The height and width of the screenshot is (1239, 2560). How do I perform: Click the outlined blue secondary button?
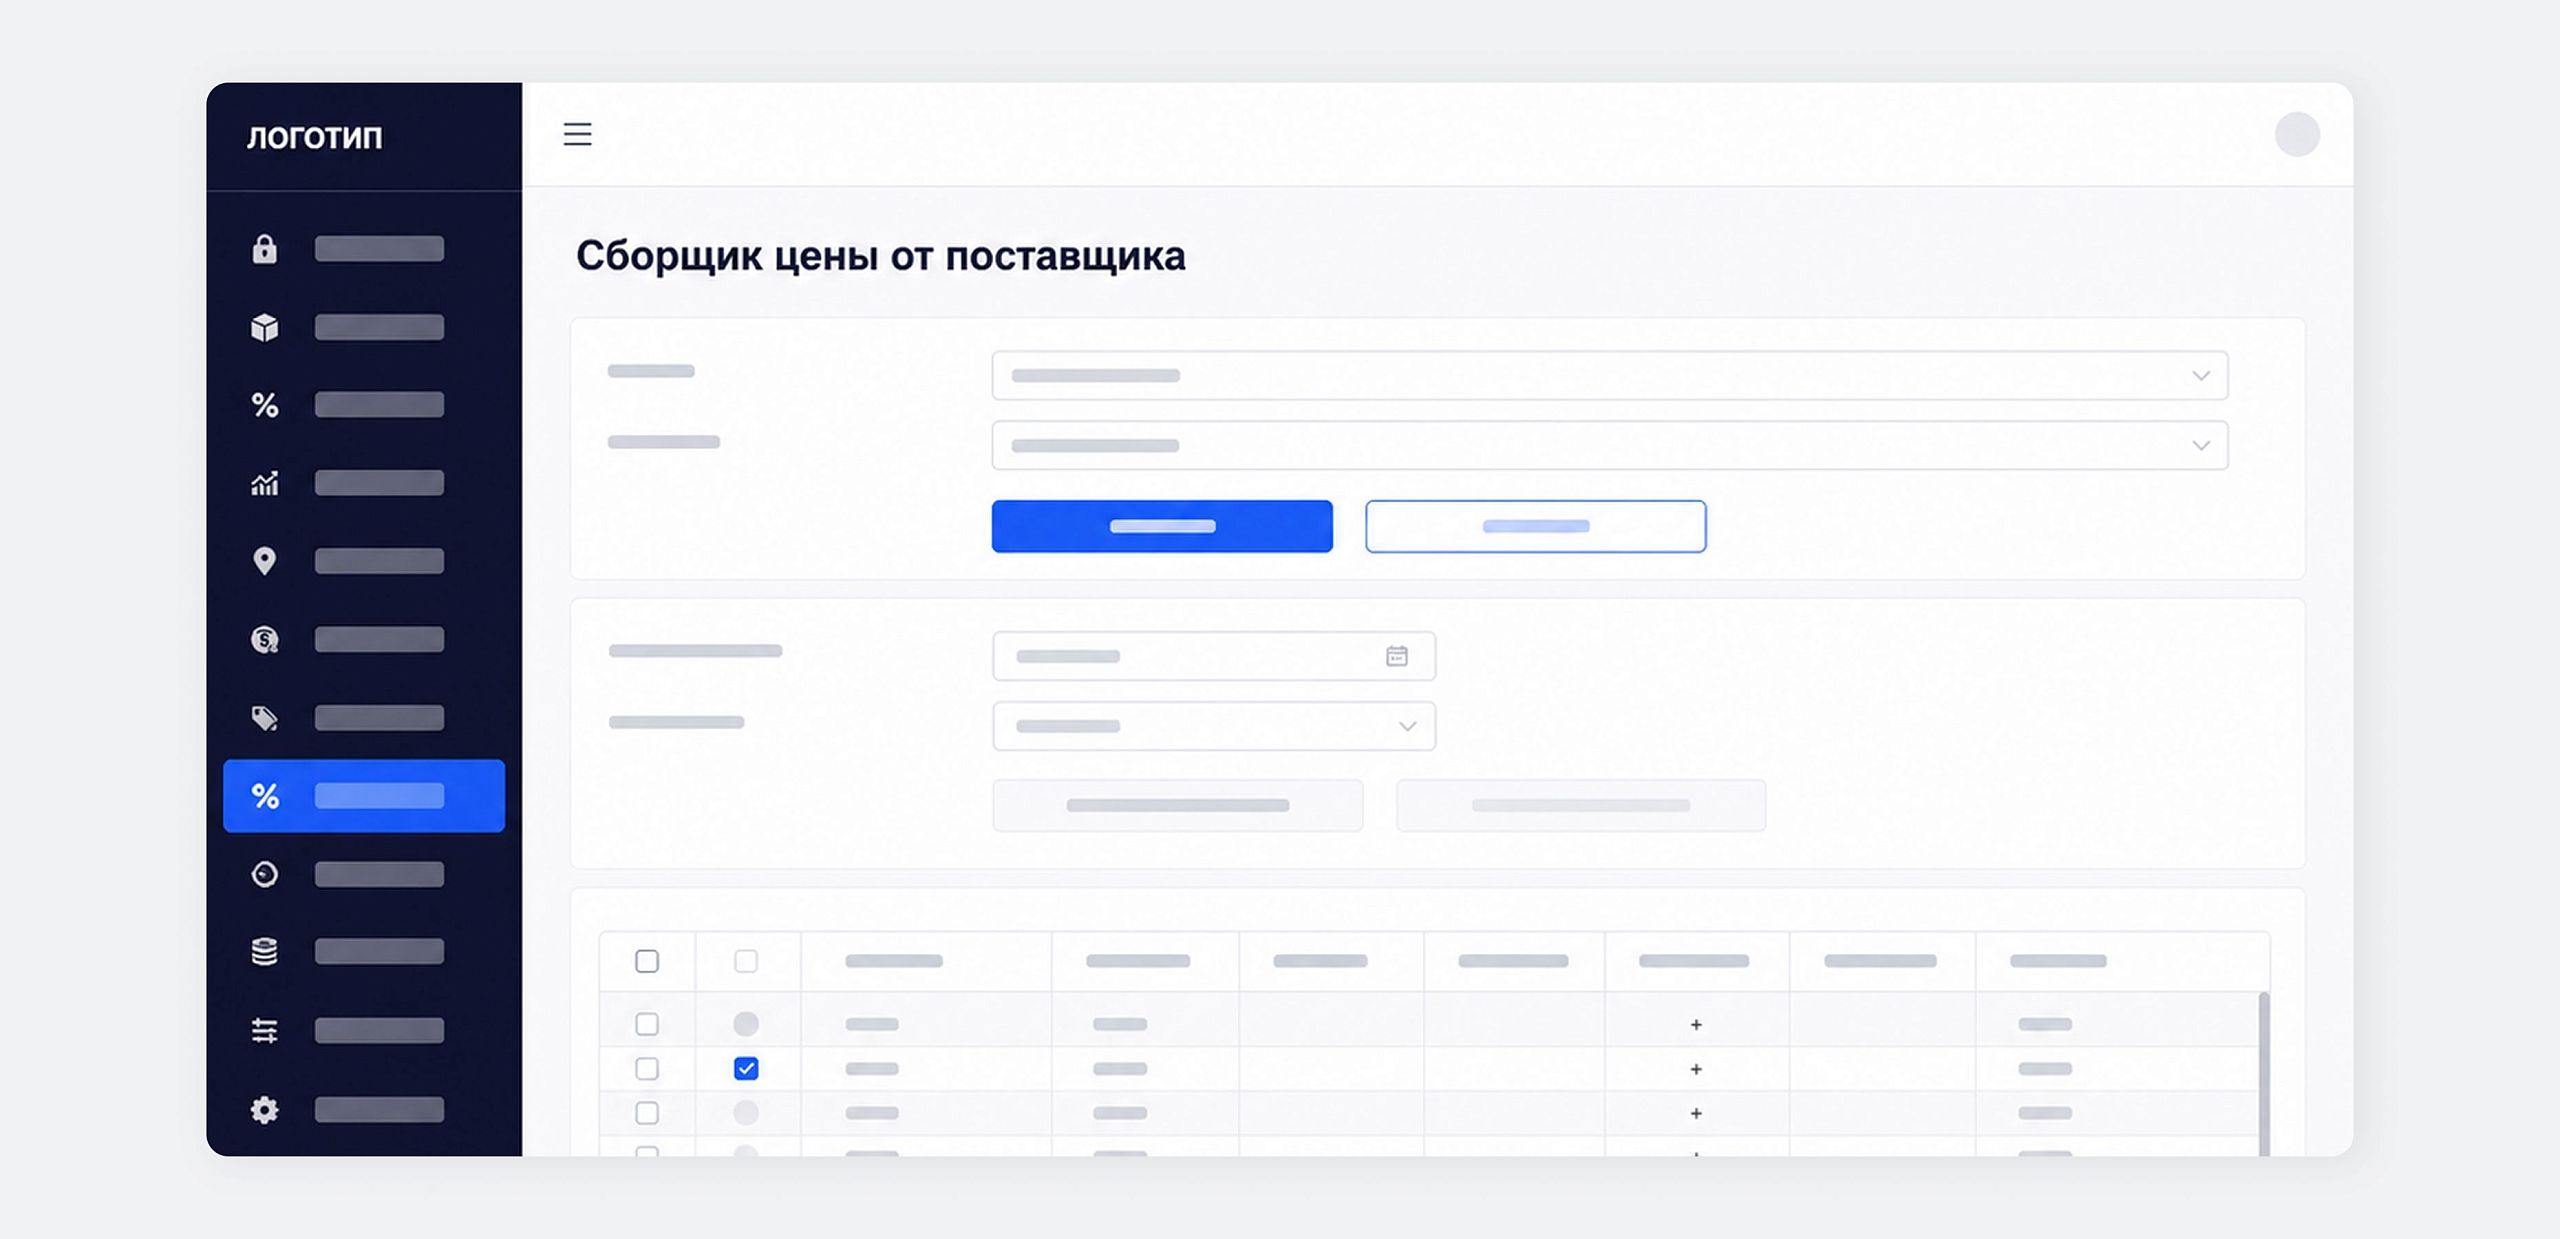point(1535,526)
